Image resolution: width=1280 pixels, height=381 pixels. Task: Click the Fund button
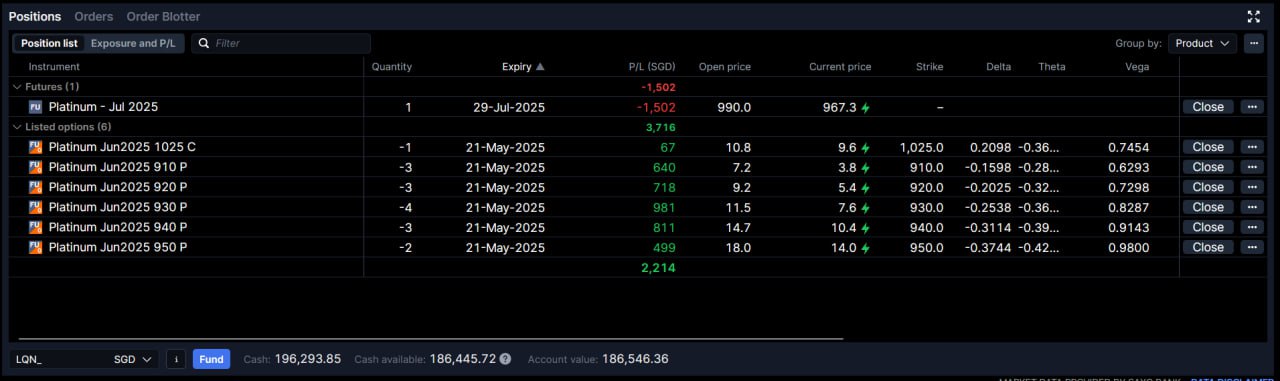click(211, 359)
